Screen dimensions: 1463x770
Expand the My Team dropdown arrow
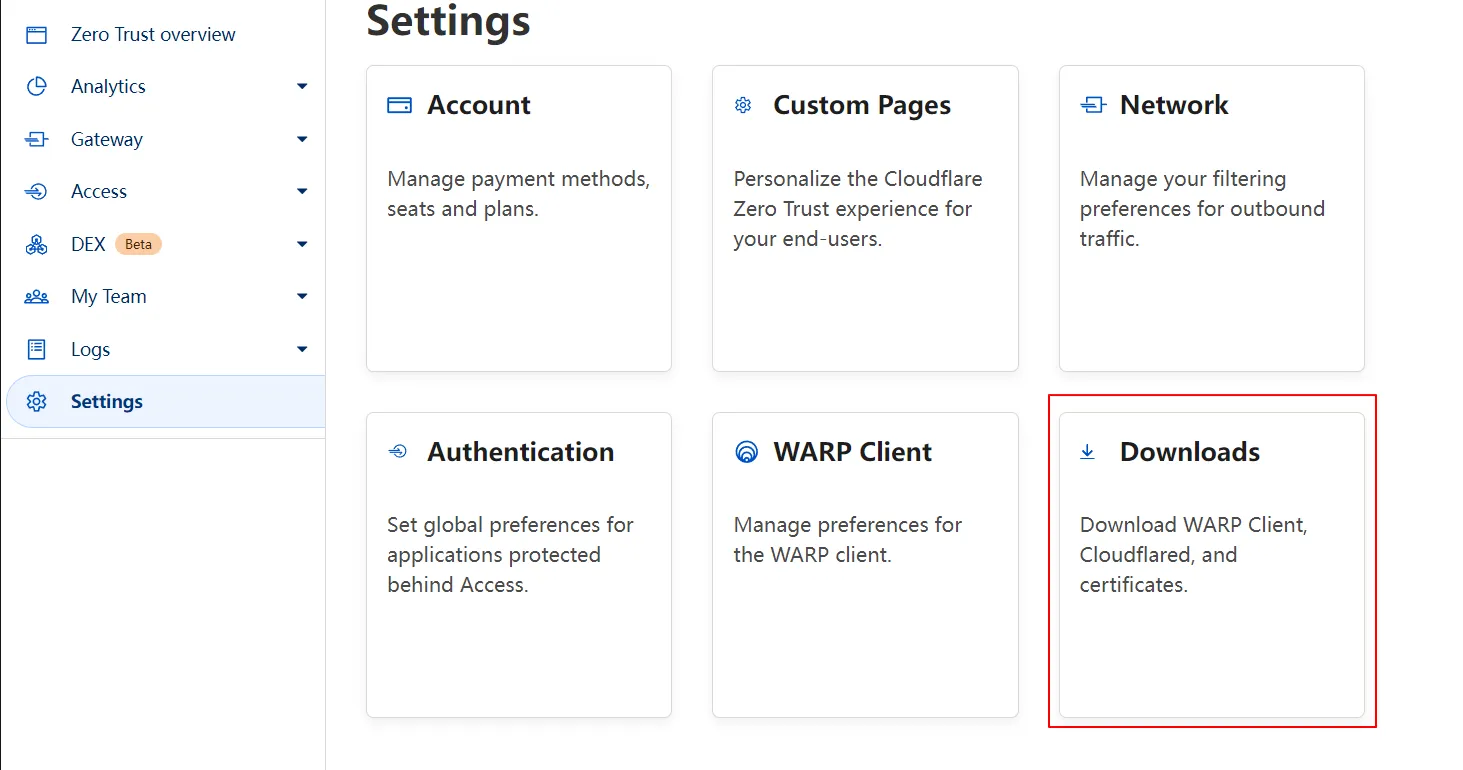302,297
